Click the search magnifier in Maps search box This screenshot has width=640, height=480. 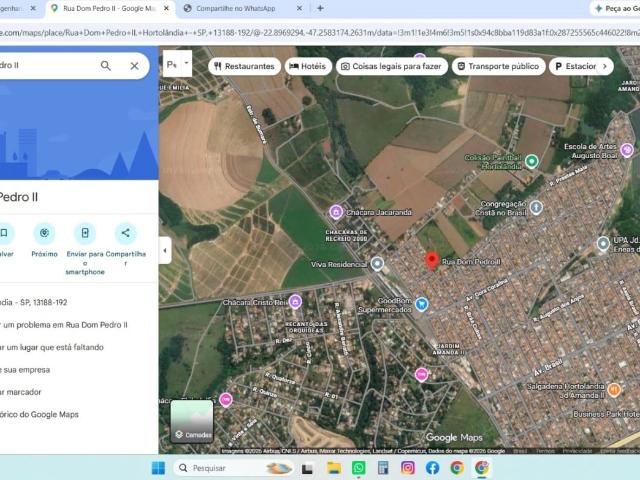(106, 66)
